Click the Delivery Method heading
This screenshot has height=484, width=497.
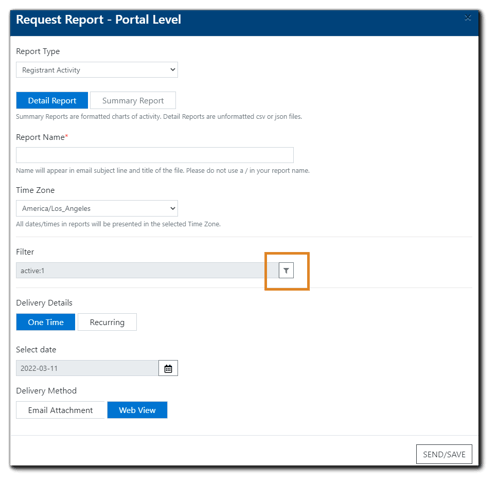tap(46, 391)
